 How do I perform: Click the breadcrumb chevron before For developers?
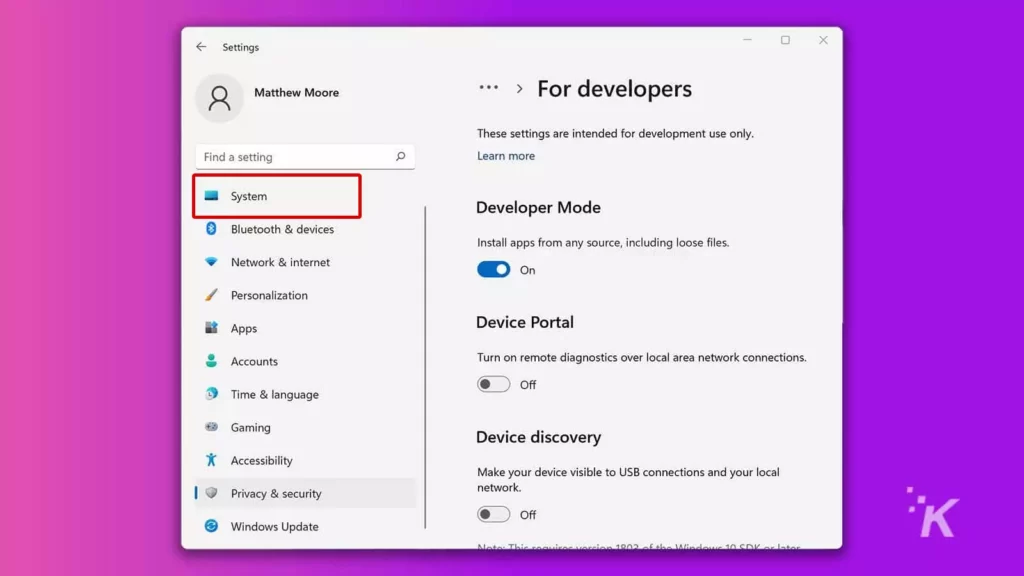tap(519, 89)
